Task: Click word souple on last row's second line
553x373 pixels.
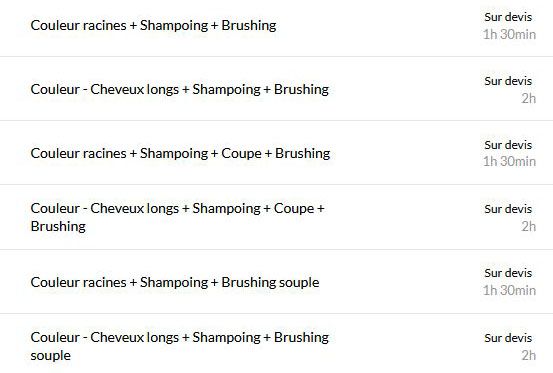Action: [51, 356]
